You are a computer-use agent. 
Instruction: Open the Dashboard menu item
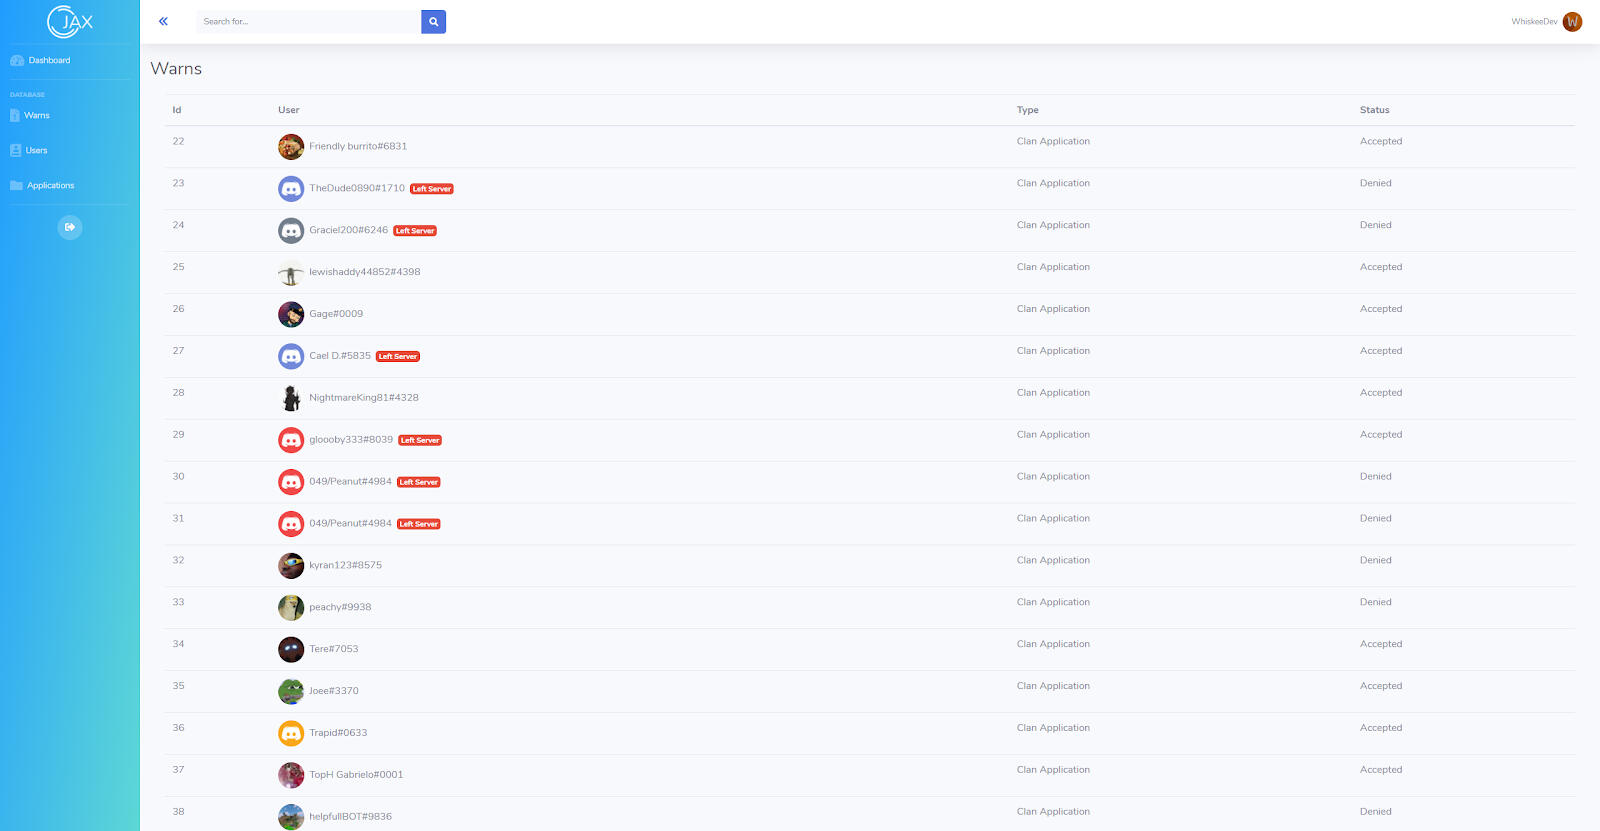49,60
